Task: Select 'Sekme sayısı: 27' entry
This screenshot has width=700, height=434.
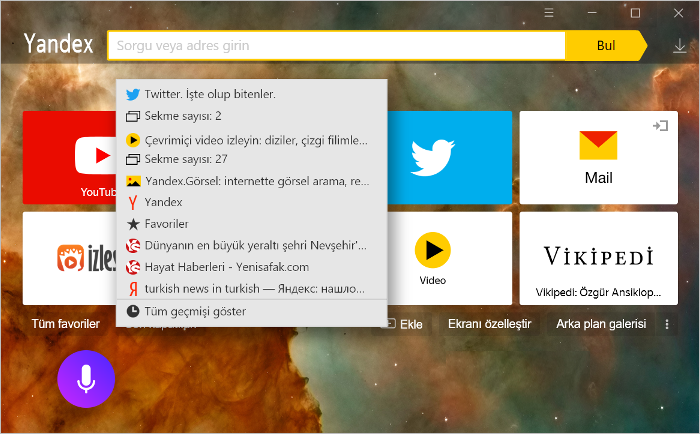Action: pos(251,159)
